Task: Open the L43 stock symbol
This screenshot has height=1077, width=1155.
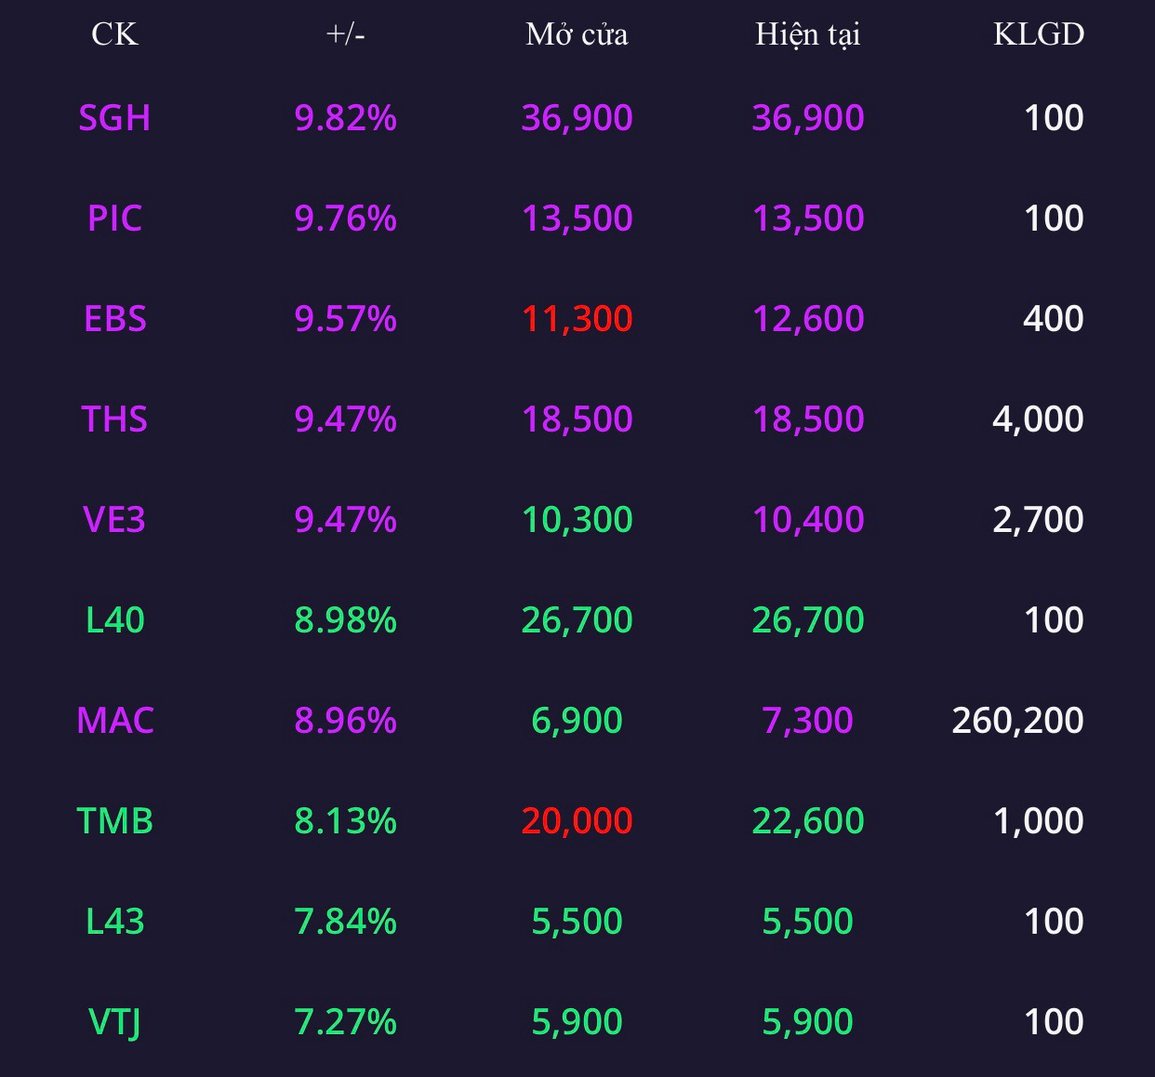Action: point(114,921)
